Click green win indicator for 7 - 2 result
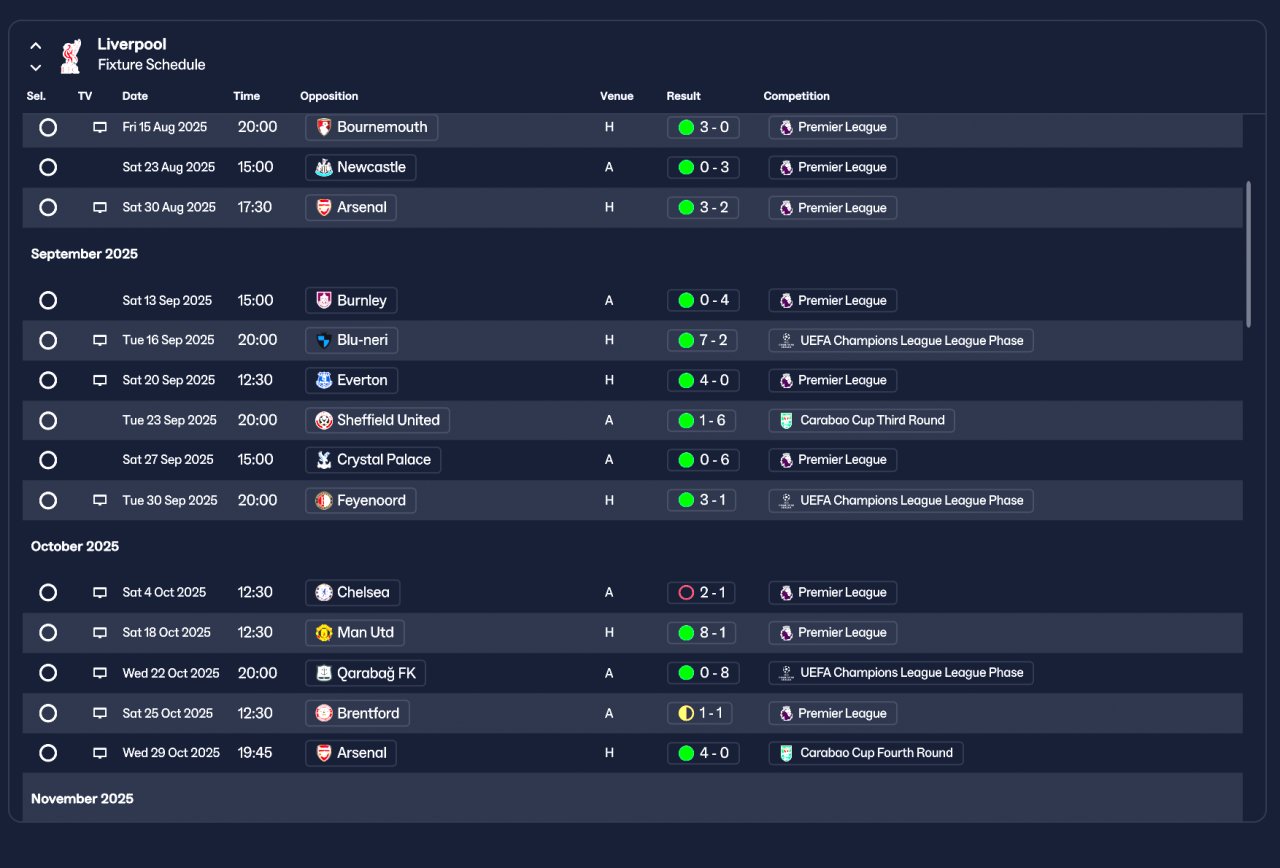 click(686, 340)
